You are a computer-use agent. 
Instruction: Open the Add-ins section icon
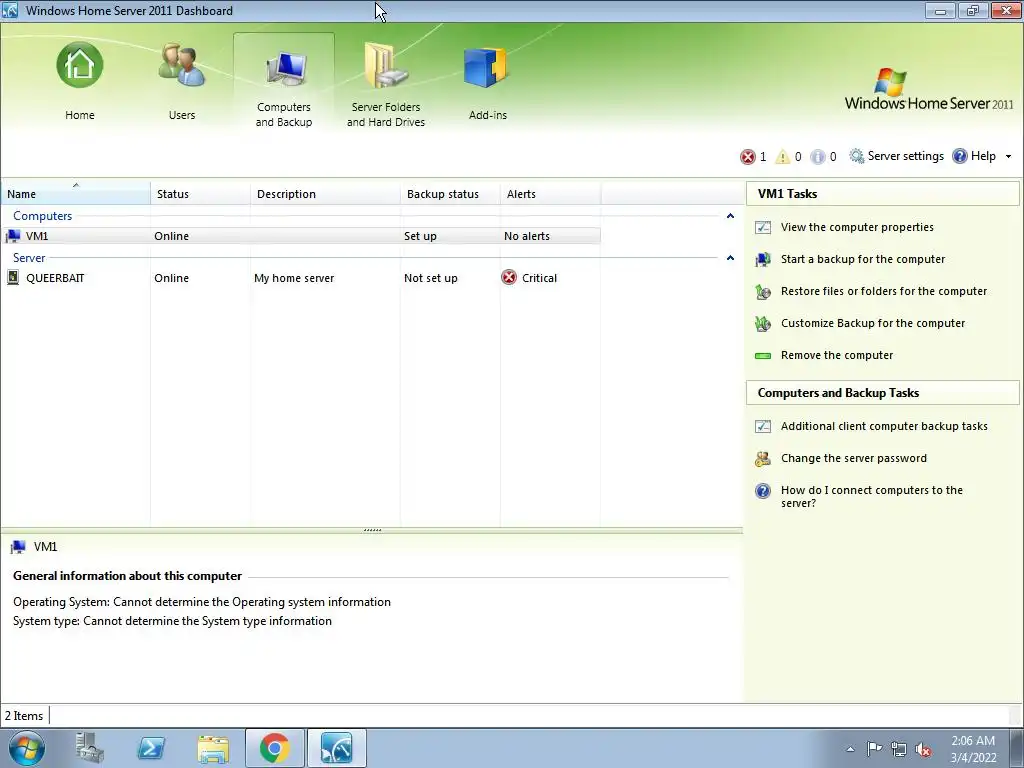(486, 67)
